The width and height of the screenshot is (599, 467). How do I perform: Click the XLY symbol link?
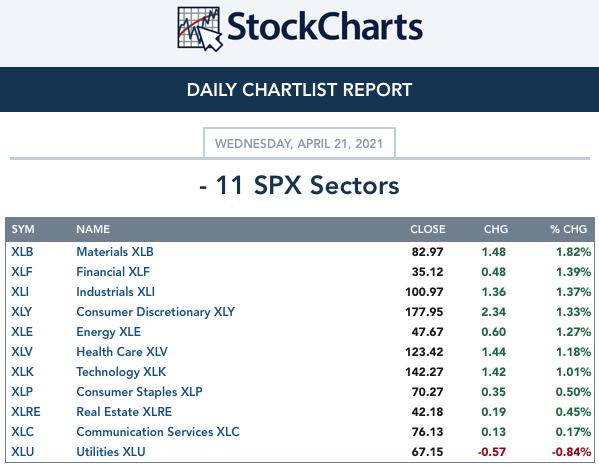point(21,311)
